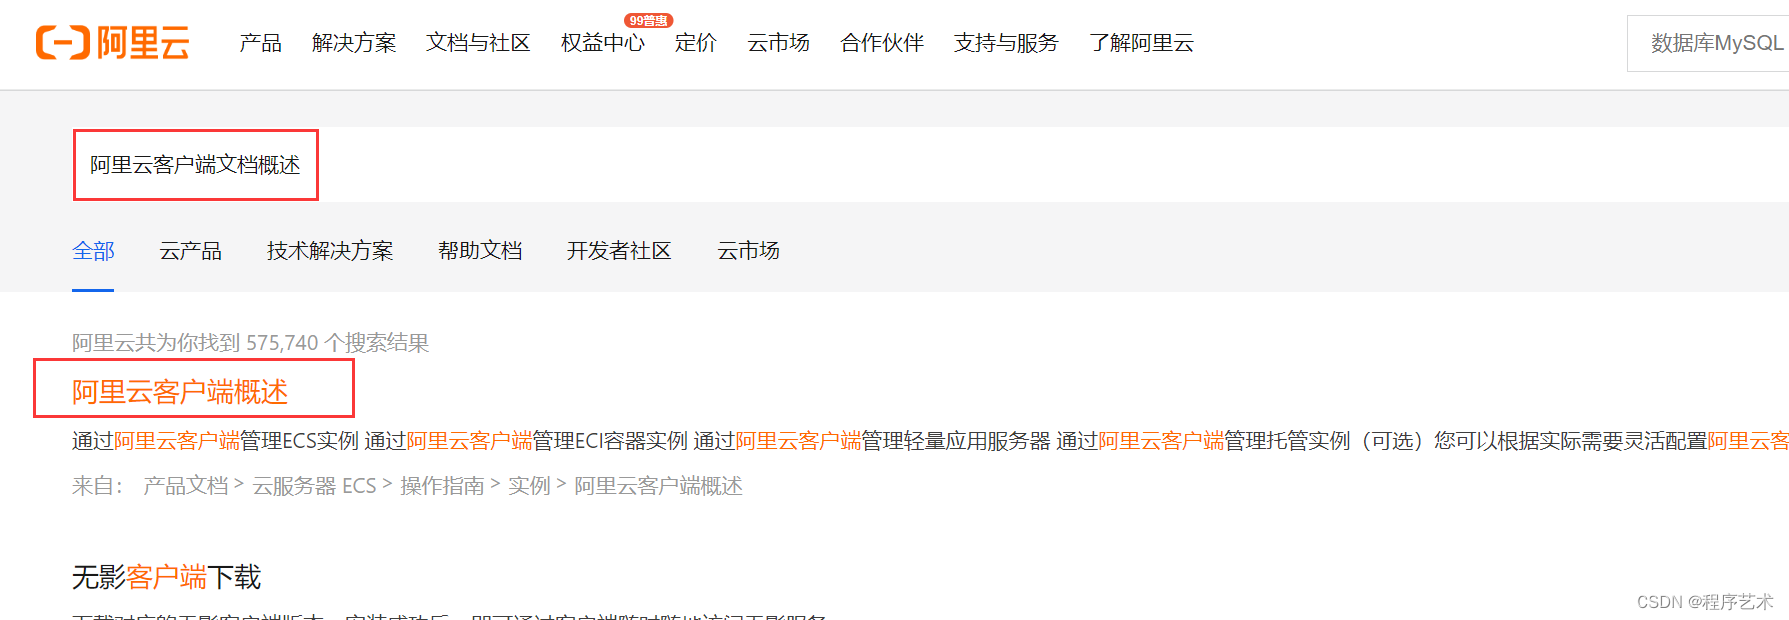Click the 575,740 search results count text

pyautogui.click(x=250, y=343)
